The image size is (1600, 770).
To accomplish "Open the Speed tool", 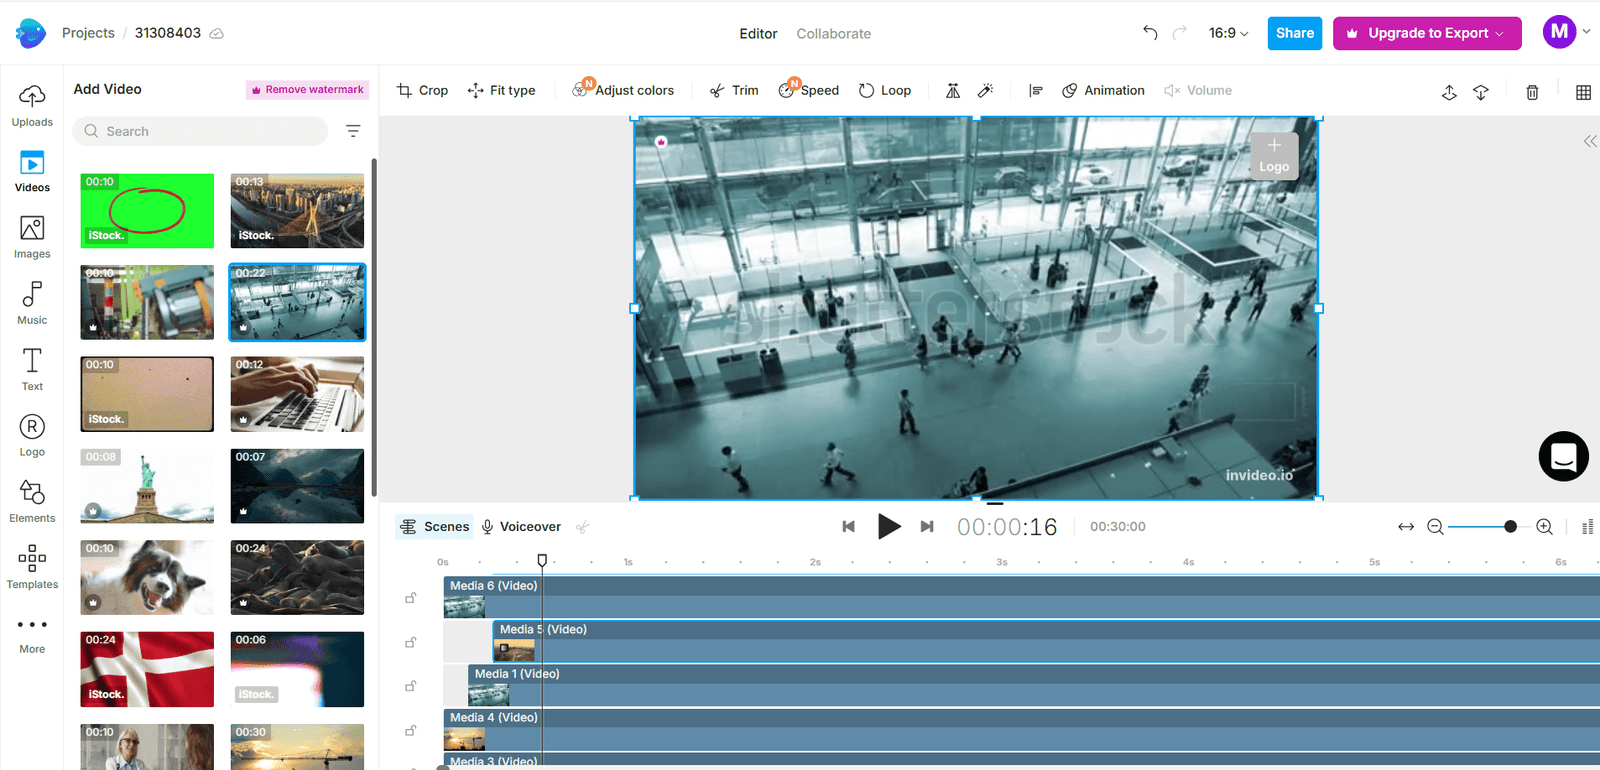I will pos(809,90).
